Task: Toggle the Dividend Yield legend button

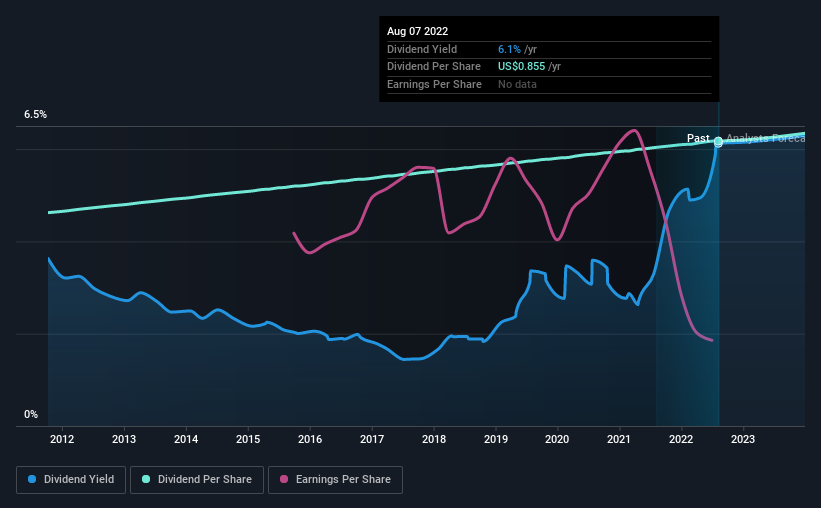Action: click(71, 480)
